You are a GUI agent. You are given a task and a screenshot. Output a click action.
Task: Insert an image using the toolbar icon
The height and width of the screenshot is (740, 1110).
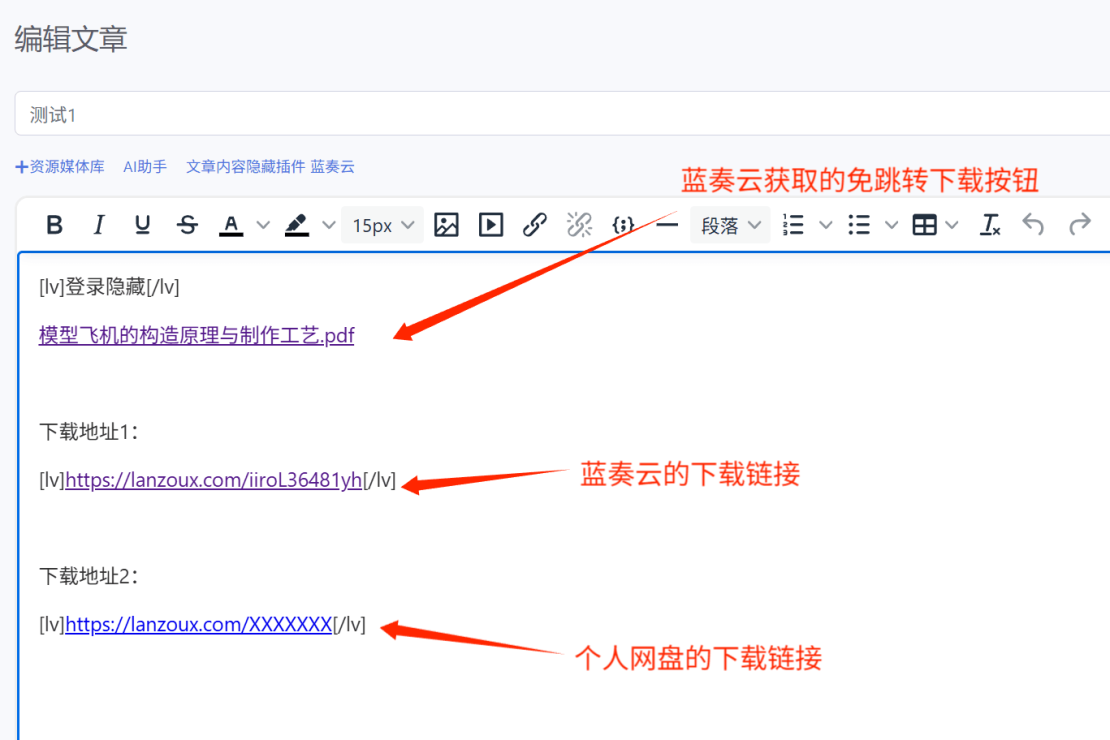tap(446, 224)
